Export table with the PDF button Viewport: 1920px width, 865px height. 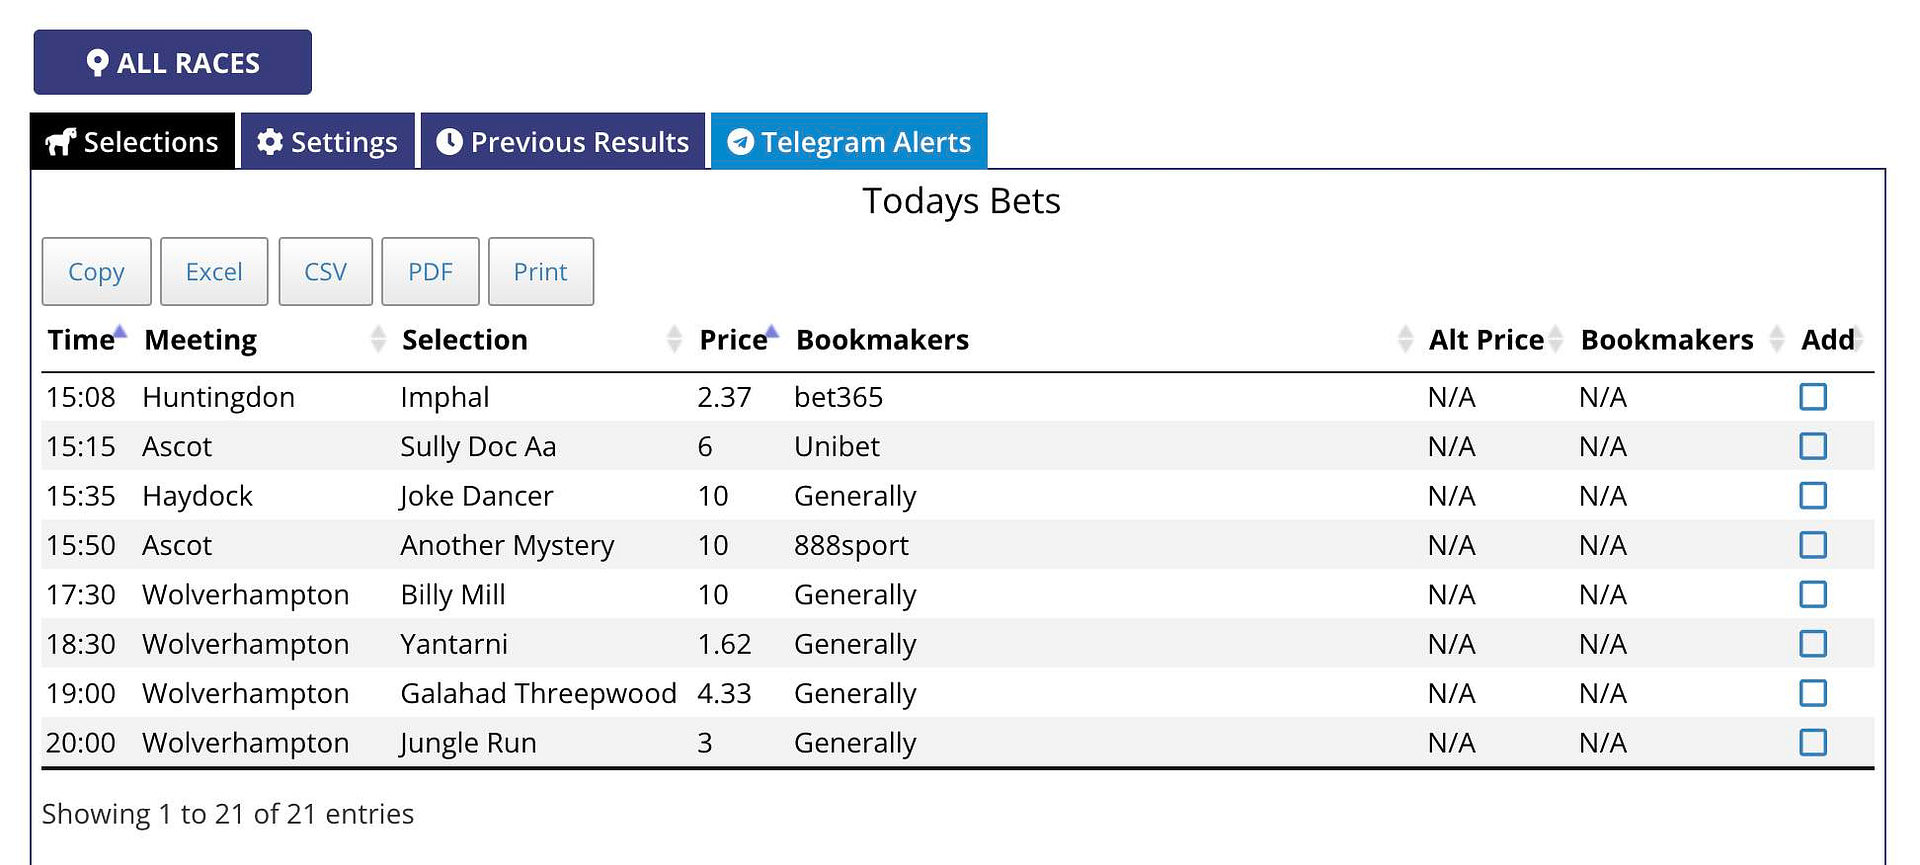[x=430, y=271]
